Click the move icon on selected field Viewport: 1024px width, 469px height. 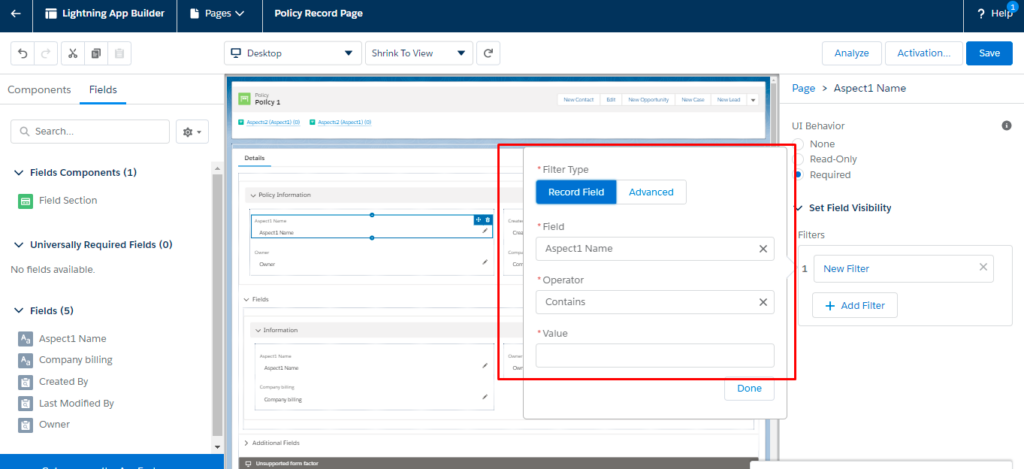pyautogui.click(x=478, y=219)
